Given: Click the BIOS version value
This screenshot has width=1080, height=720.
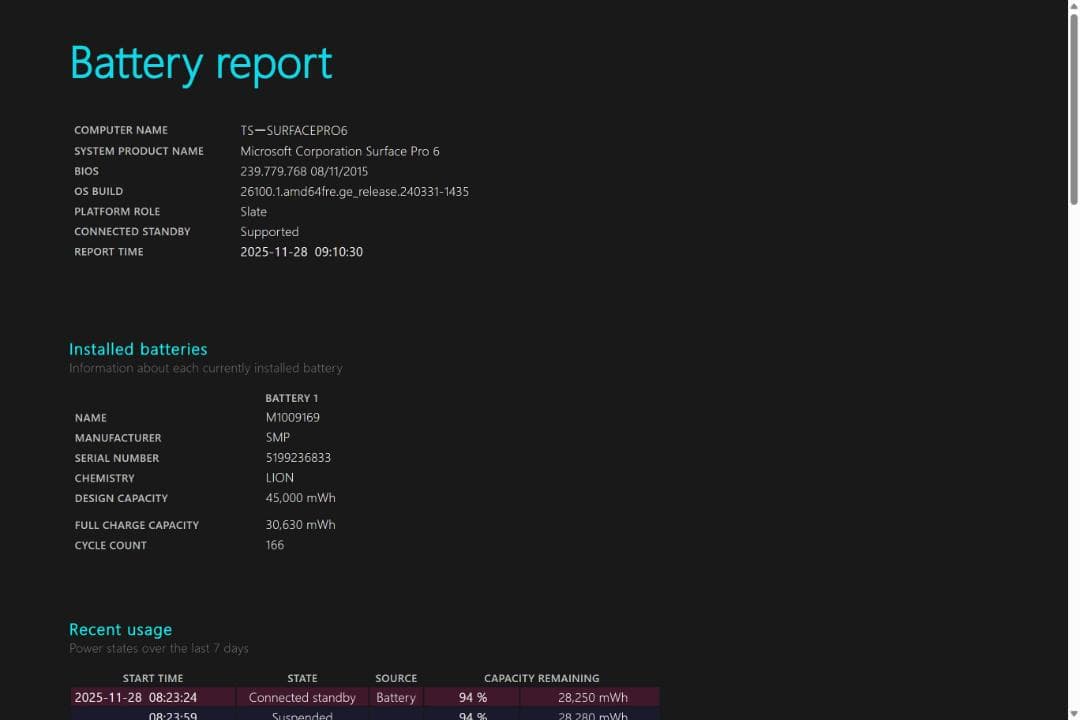Looking at the screenshot, I should coord(303,171).
